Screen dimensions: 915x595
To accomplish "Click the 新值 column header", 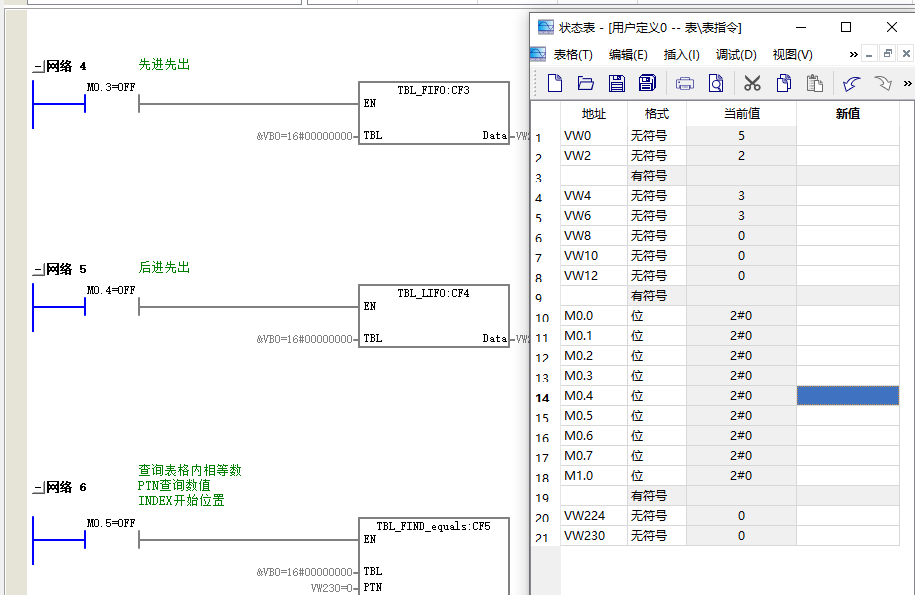I will (848, 114).
